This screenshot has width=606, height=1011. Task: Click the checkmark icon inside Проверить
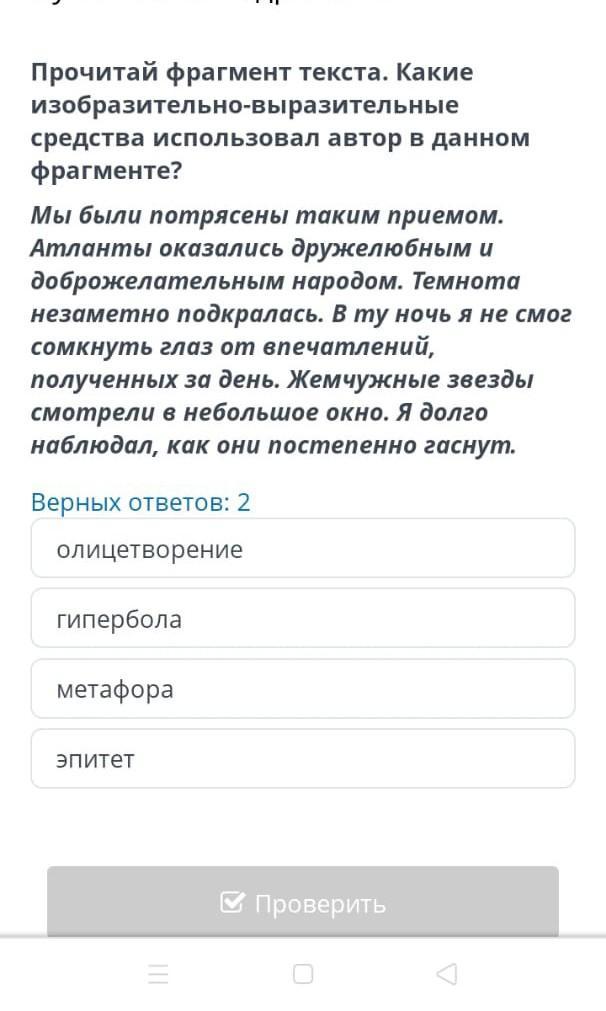(x=232, y=903)
